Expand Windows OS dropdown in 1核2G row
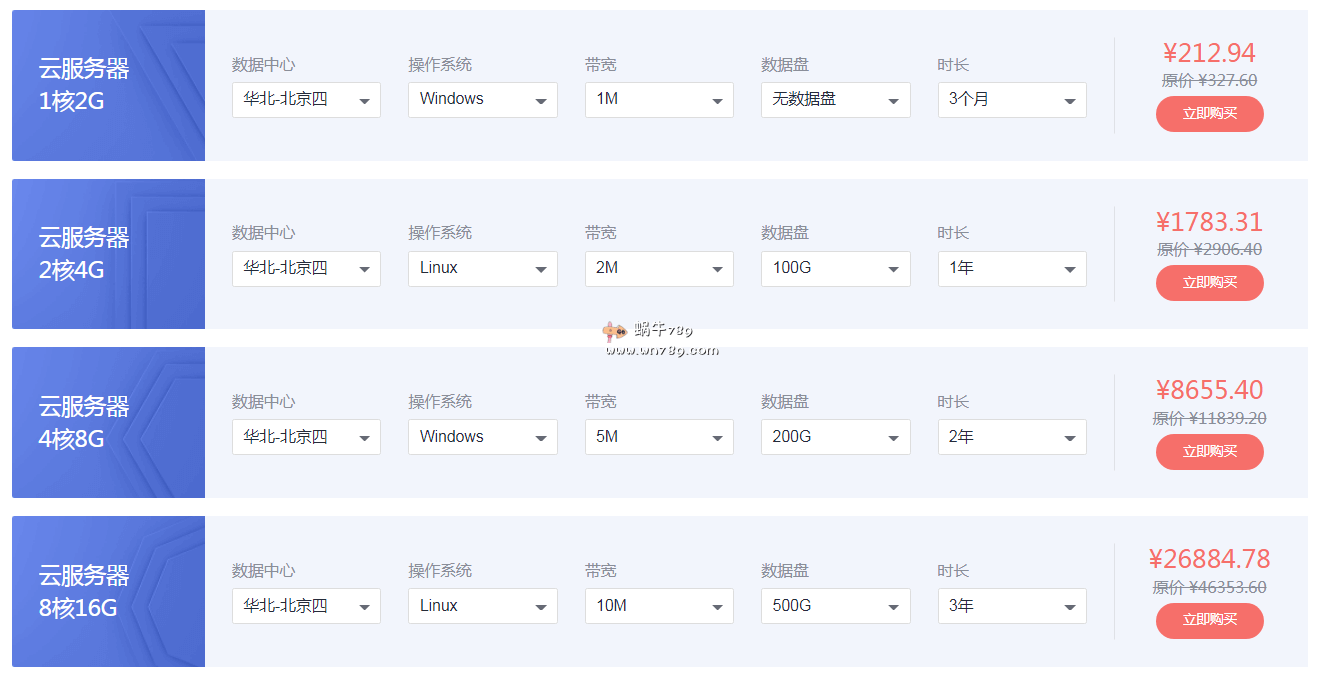1321x678 pixels. [482, 100]
